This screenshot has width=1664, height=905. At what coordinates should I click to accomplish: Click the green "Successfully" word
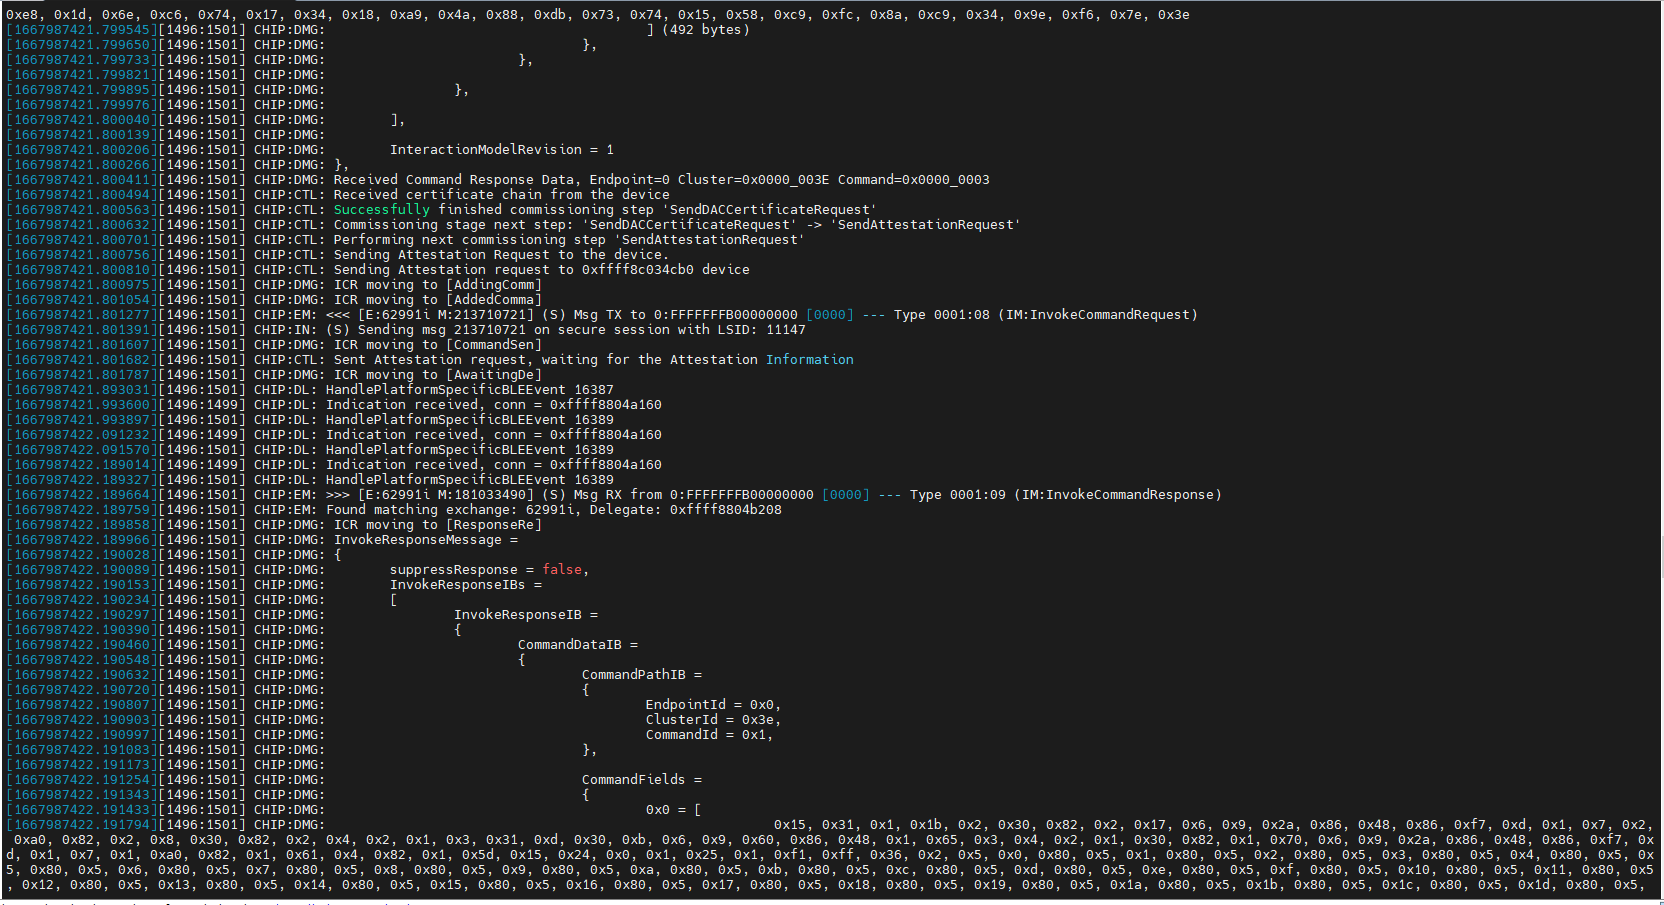[x=382, y=210]
